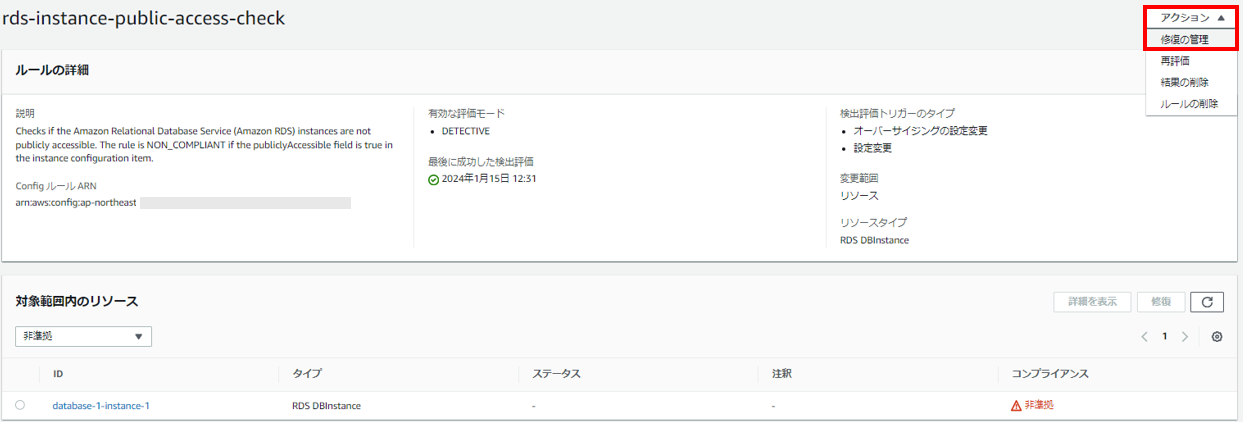Choose 修復の管理 from the action menu
1243x422 pixels.
point(1192,39)
